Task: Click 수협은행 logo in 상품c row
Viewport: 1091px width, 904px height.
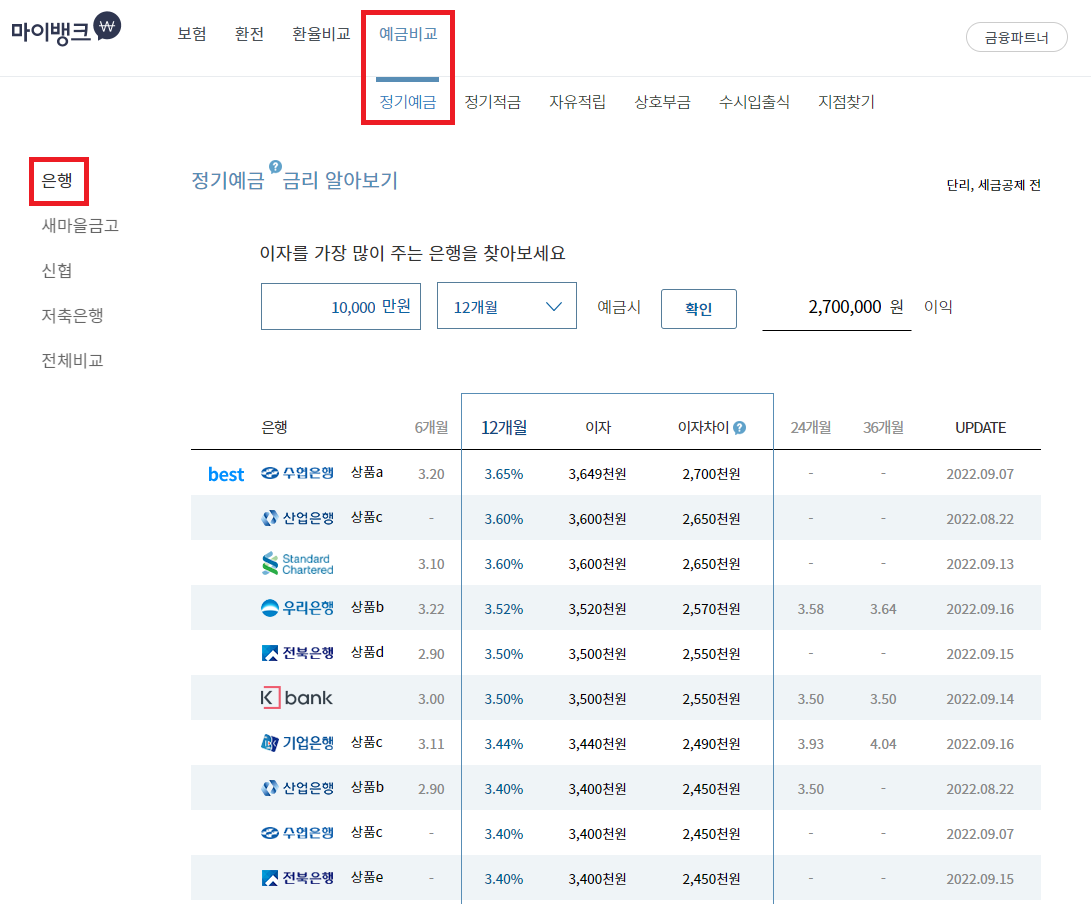Action: click(297, 833)
